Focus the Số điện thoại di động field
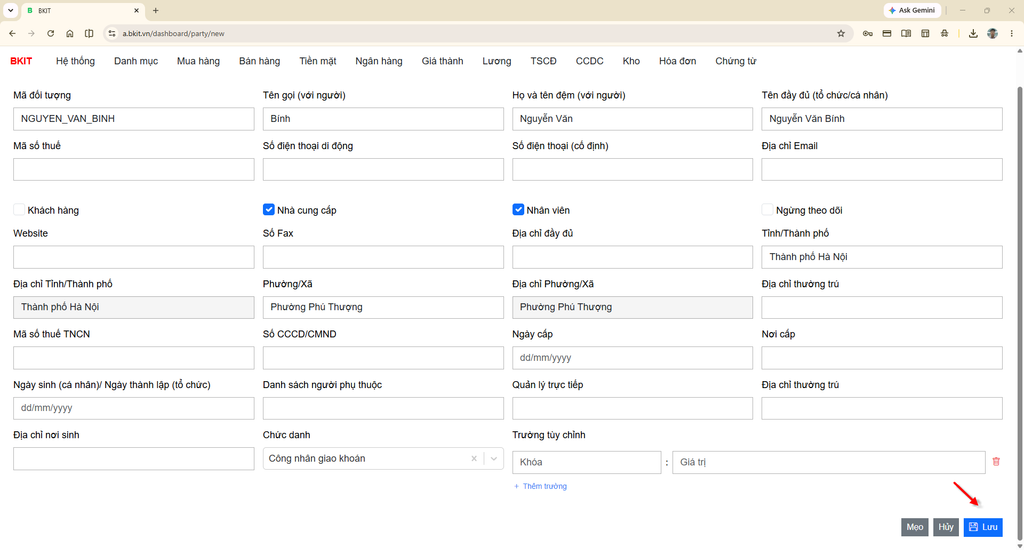The width and height of the screenshot is (1024, 550). click(383, 169)
